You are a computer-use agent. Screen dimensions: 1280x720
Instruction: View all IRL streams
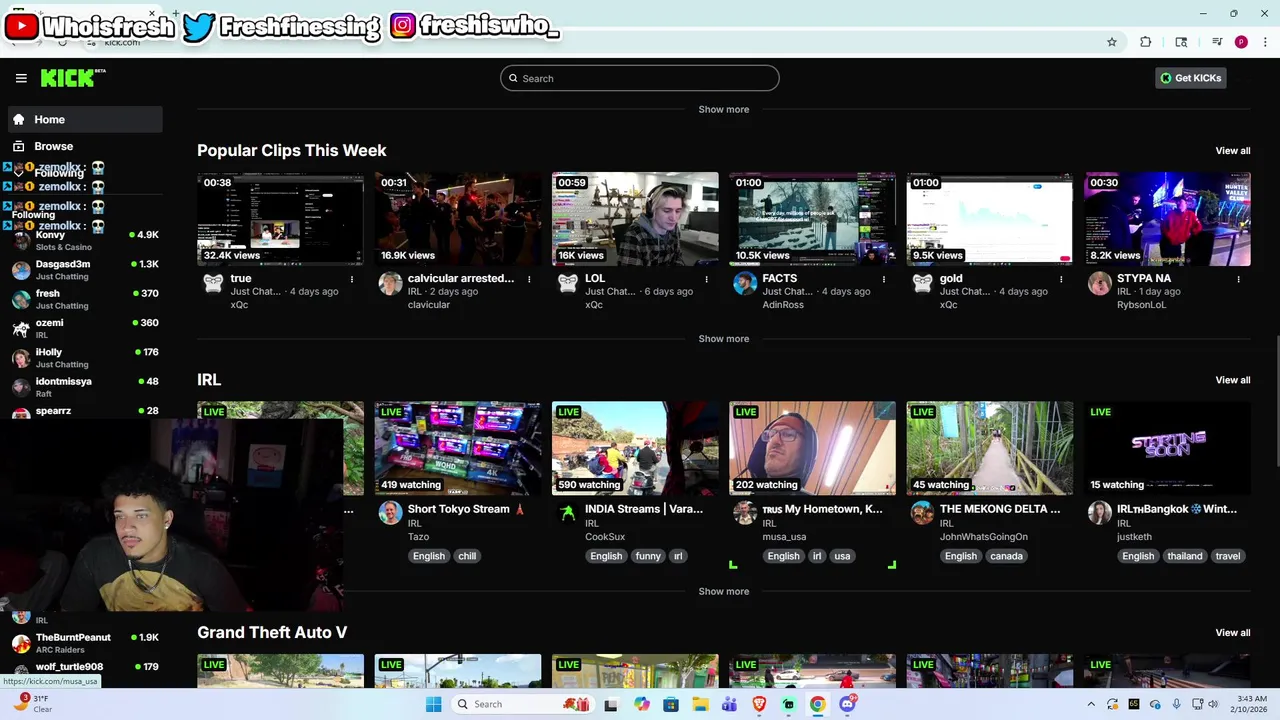1232,380
